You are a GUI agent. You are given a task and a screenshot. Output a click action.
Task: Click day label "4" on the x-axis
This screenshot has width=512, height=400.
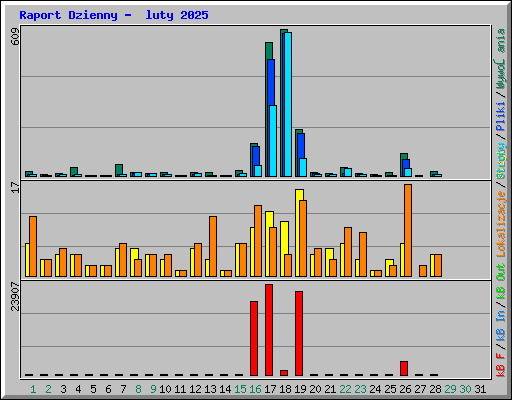pyautogui.click(x=78, y=389)
